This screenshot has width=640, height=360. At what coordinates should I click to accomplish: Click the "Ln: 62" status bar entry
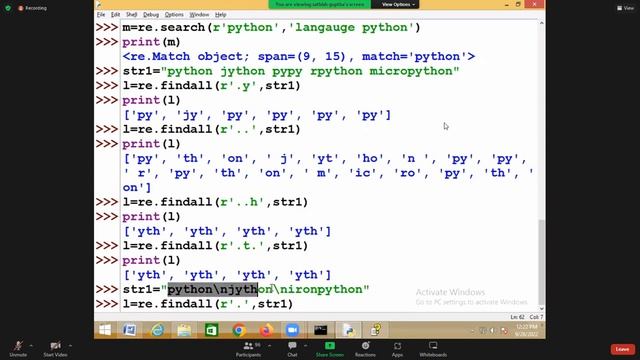517,317
